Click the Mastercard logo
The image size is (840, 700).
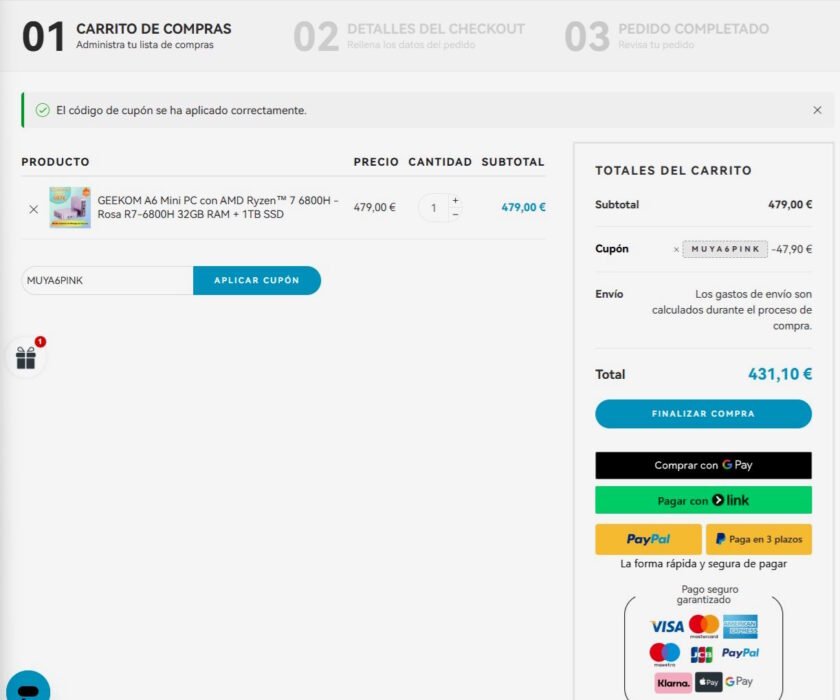[703, 626]
